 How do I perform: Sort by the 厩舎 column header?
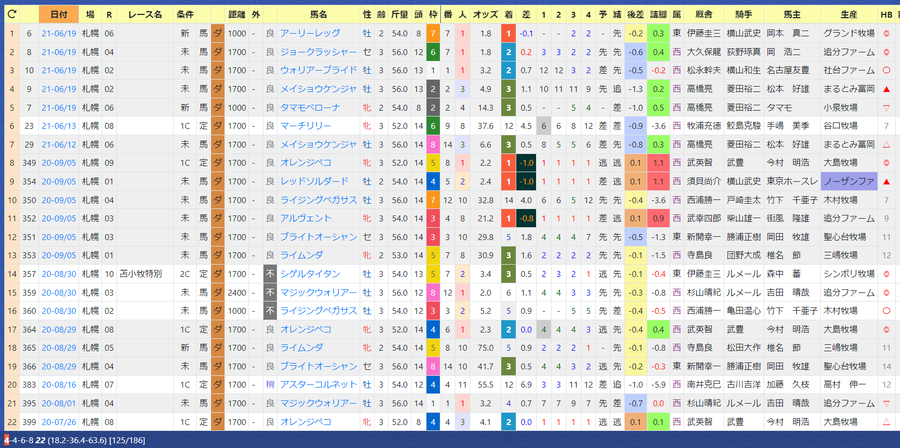pos(703,14)
